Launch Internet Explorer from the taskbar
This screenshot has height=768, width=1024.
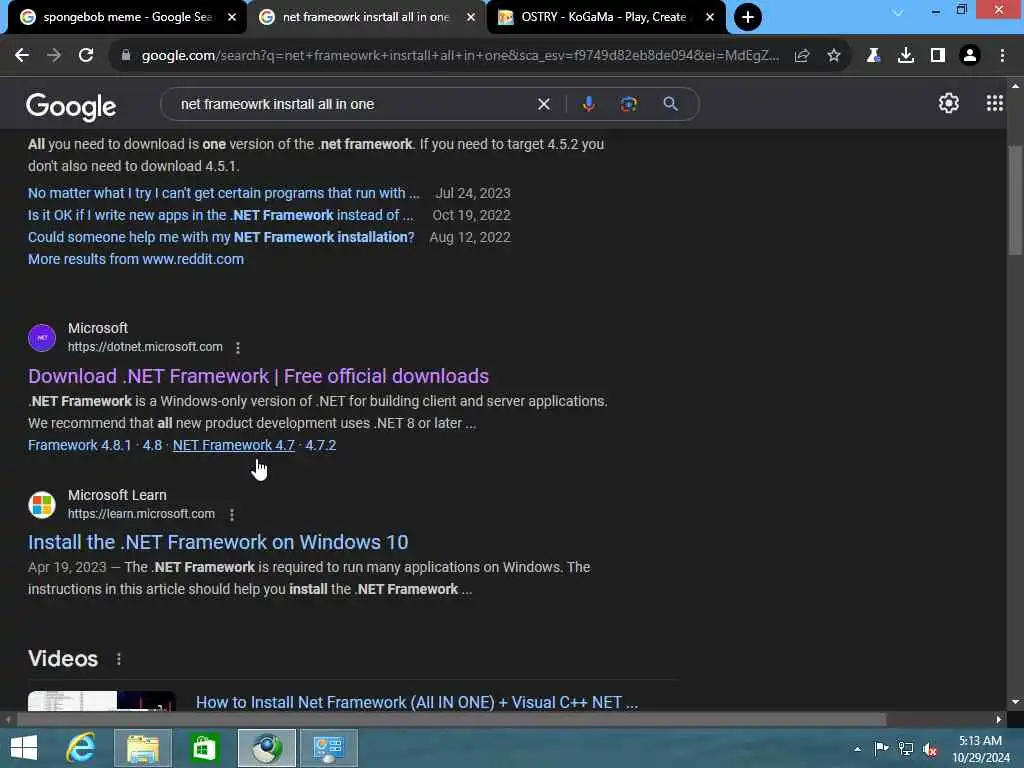(81, 748)
